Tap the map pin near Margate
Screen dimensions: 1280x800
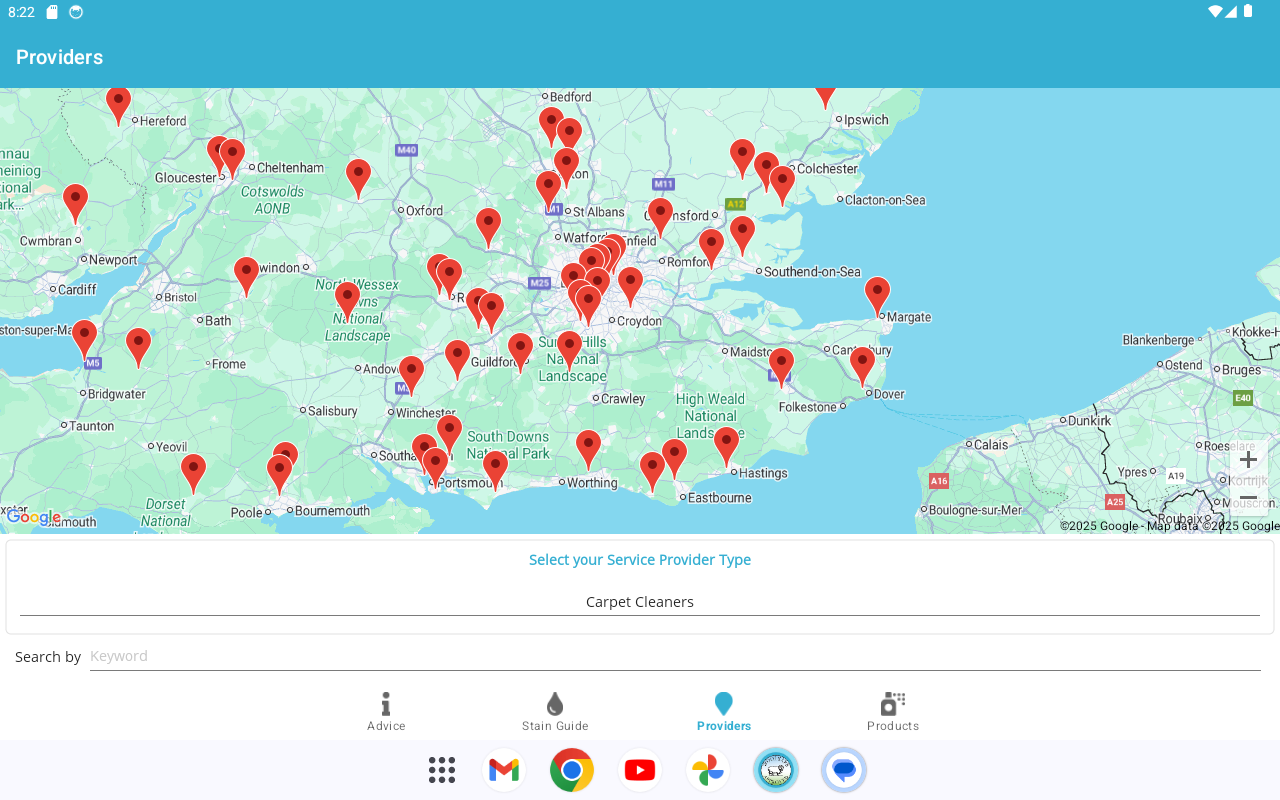(877, 295)
